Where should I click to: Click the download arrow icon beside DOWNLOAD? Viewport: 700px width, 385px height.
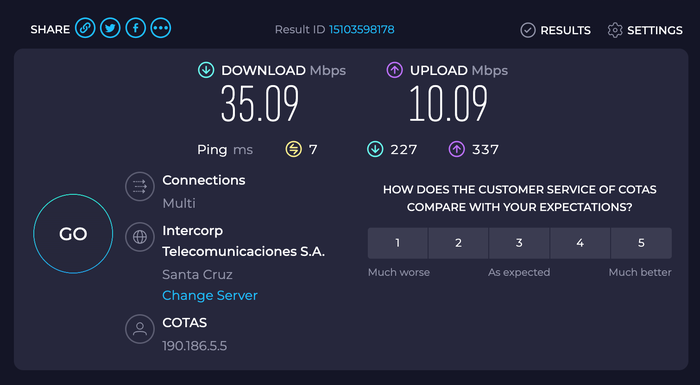coord(206,70)
